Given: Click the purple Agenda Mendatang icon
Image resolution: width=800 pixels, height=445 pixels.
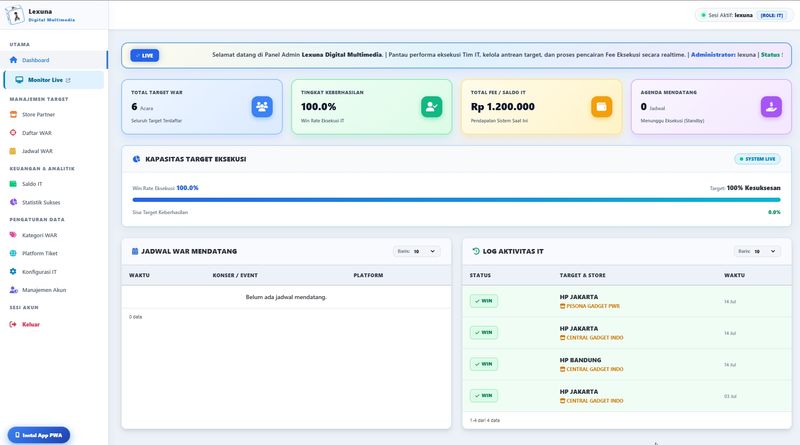Looking at the screenshot, I should [771, 107].
